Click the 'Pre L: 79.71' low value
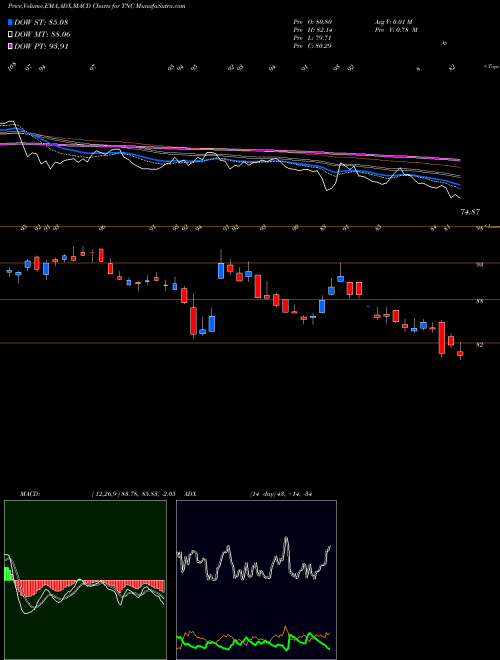The image size is (500, 660). tap(312, 38)
